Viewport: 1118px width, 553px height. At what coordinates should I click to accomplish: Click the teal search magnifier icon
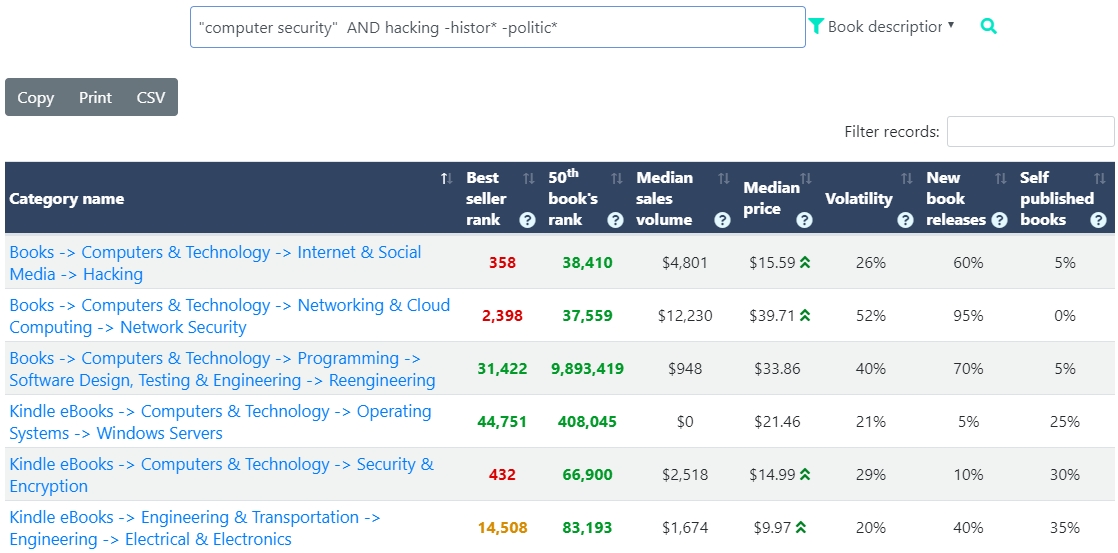tap(988, 27)
